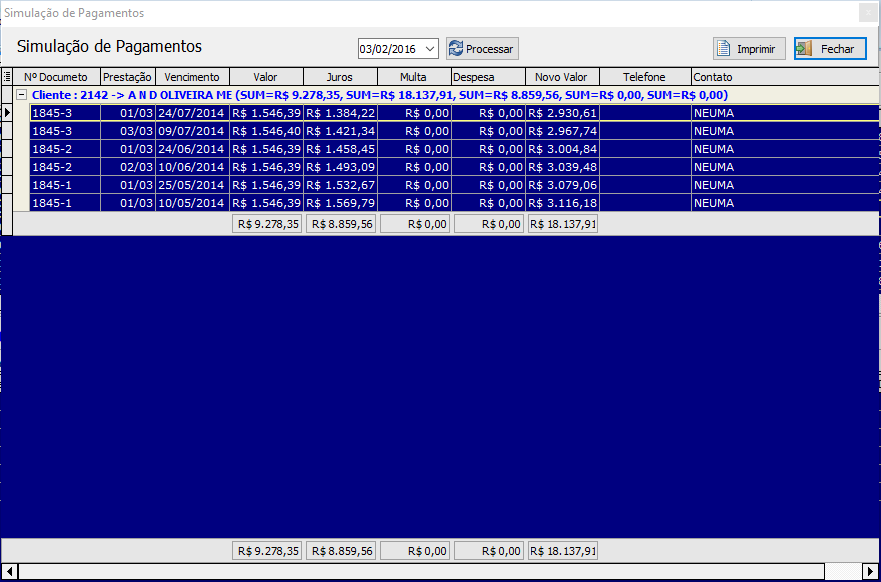881x582 pixels.
Task: Click the horizontal scrollbar left arrow
Action: pyautogui.click(x=9, y=570)
